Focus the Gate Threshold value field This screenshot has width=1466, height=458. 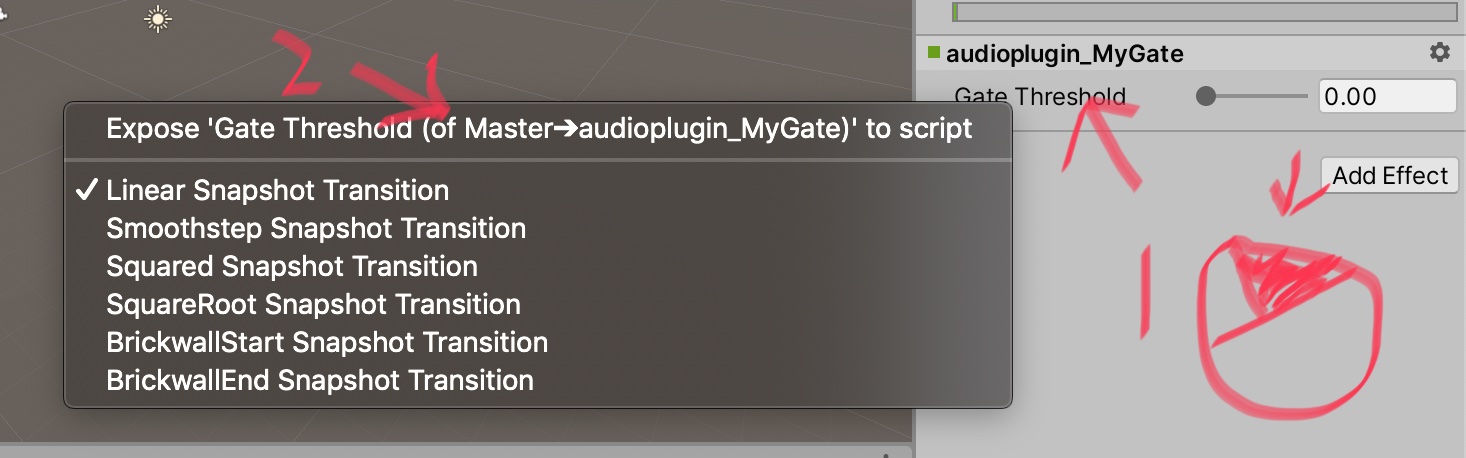[x=1386, y=97]
